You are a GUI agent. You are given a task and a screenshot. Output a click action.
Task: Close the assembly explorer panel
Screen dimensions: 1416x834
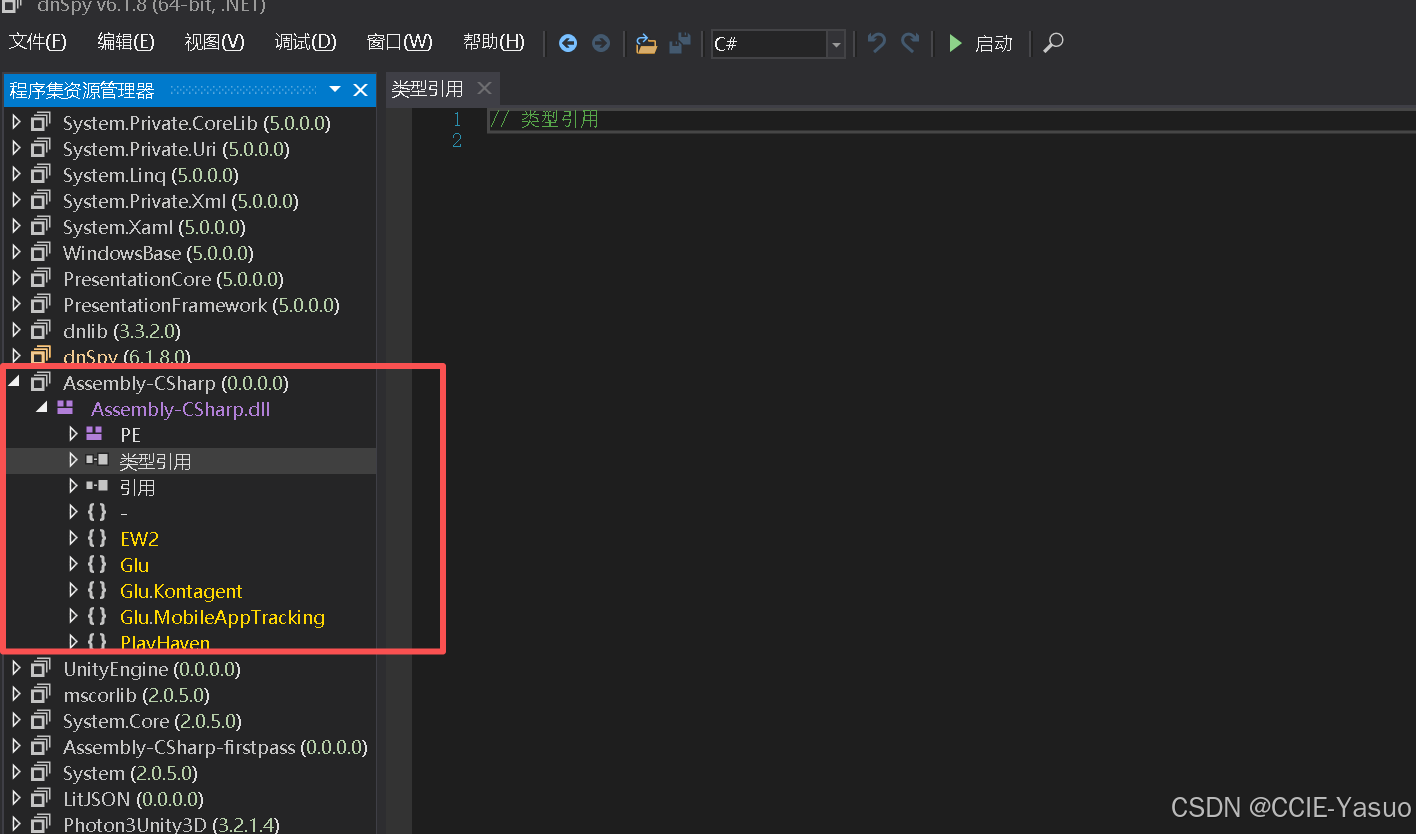[361, 90]
